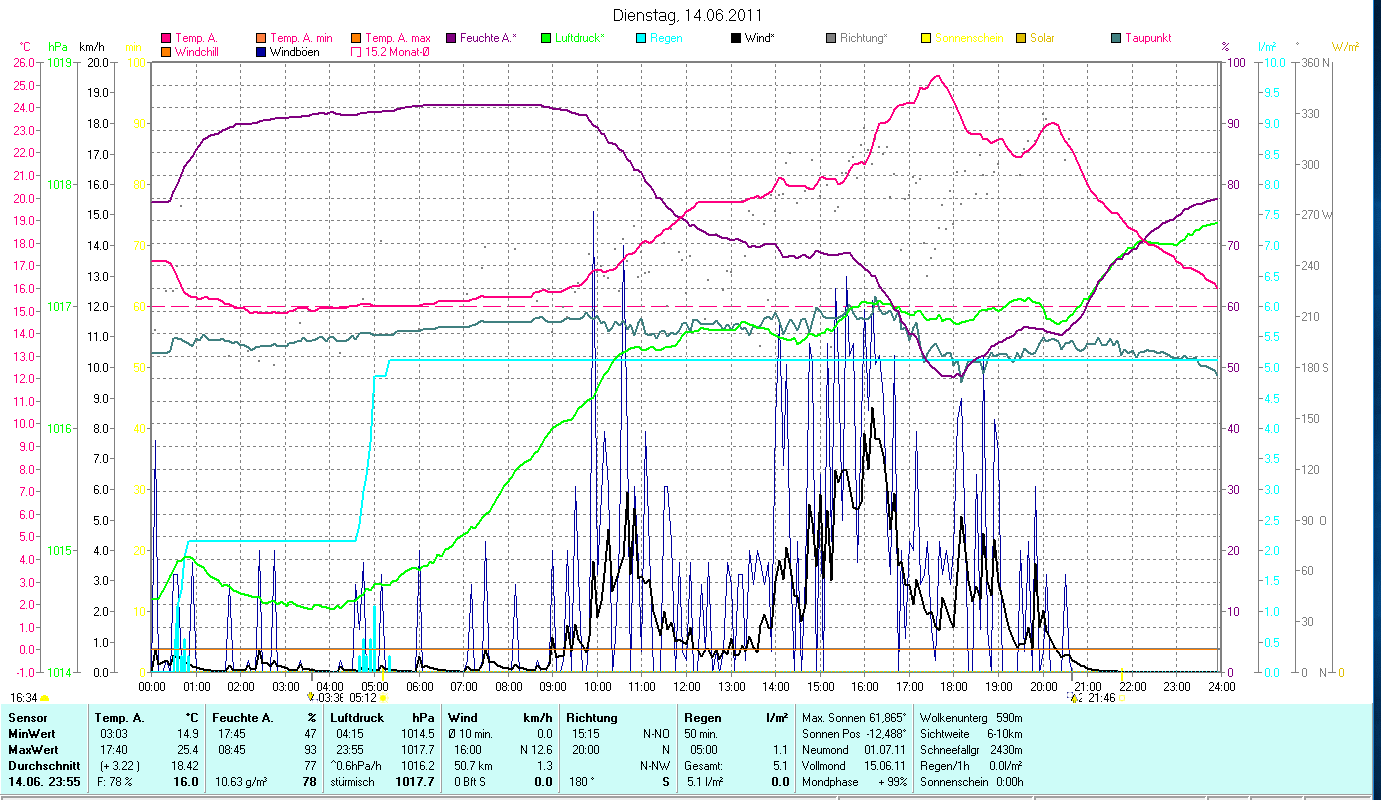Click the '06:00' time axis label

click(x=419, y=687)
